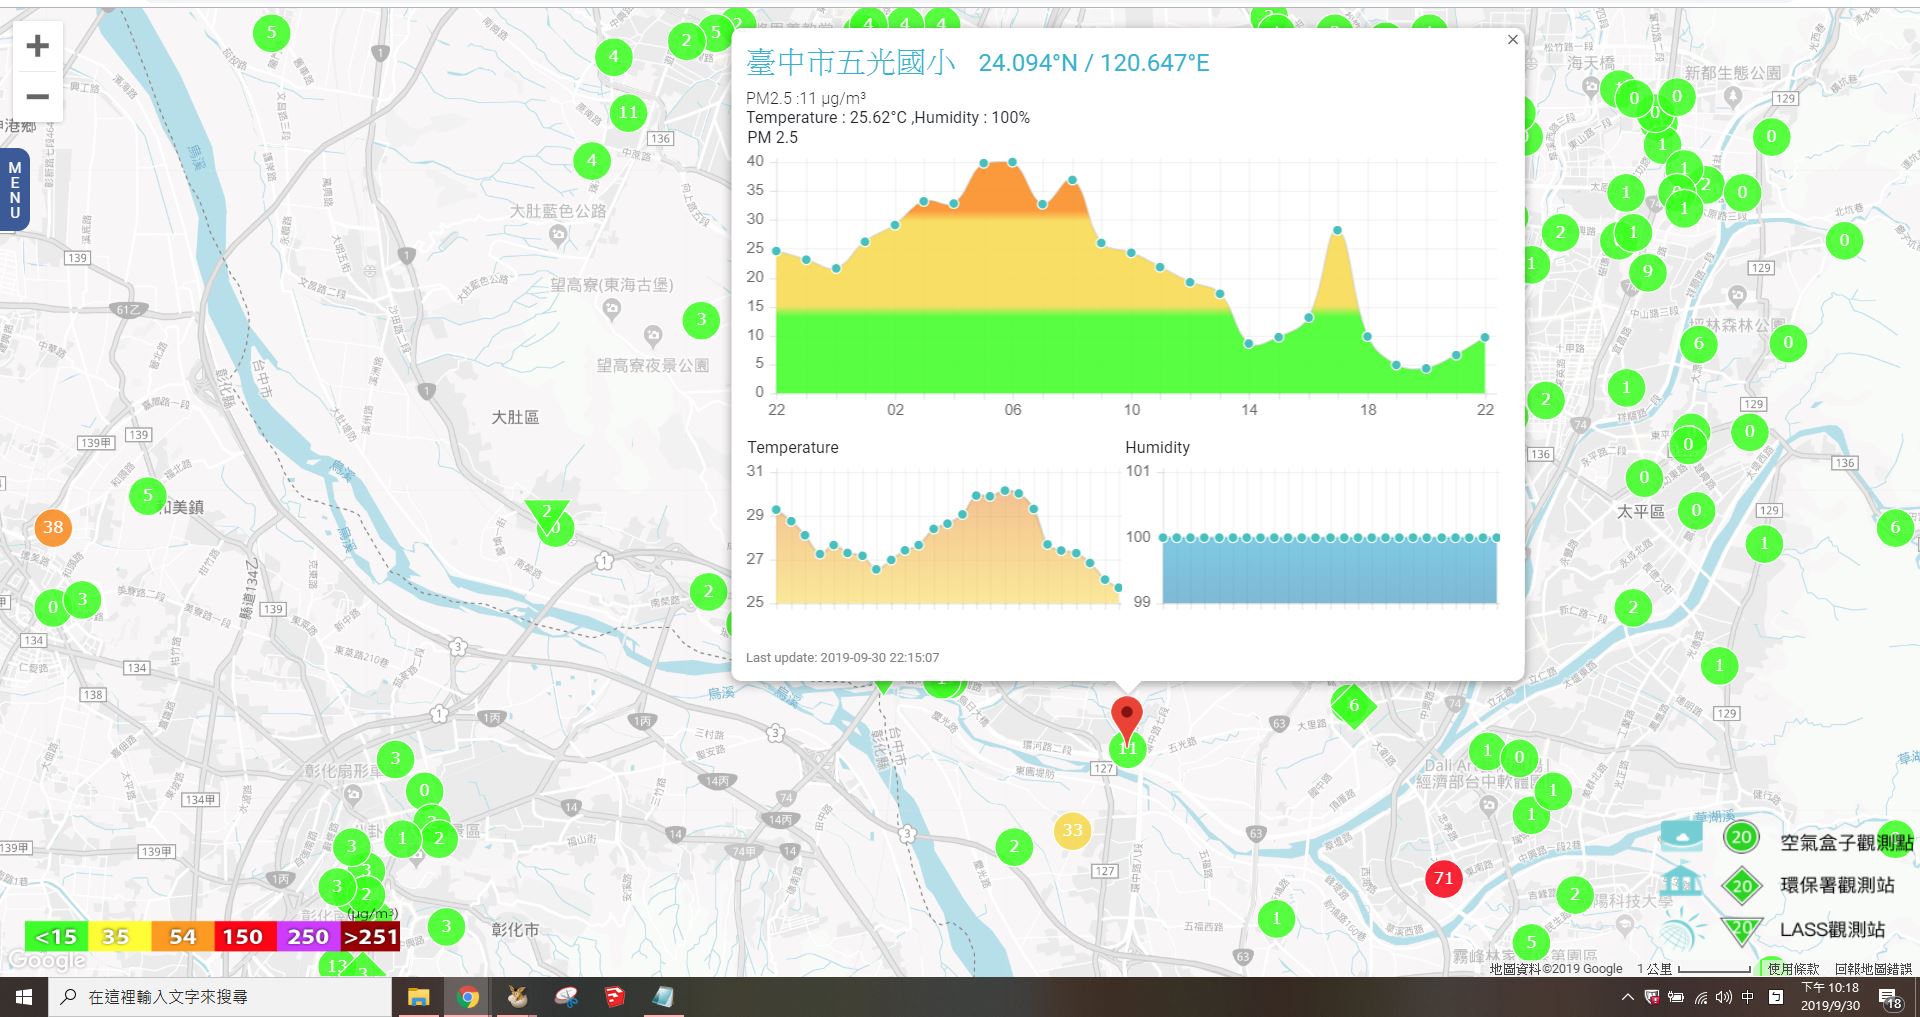This screenshot has height=1017, width=1920.
Task: Click the 海天橋 photo spot icon
Action: tap(1591, 87)
